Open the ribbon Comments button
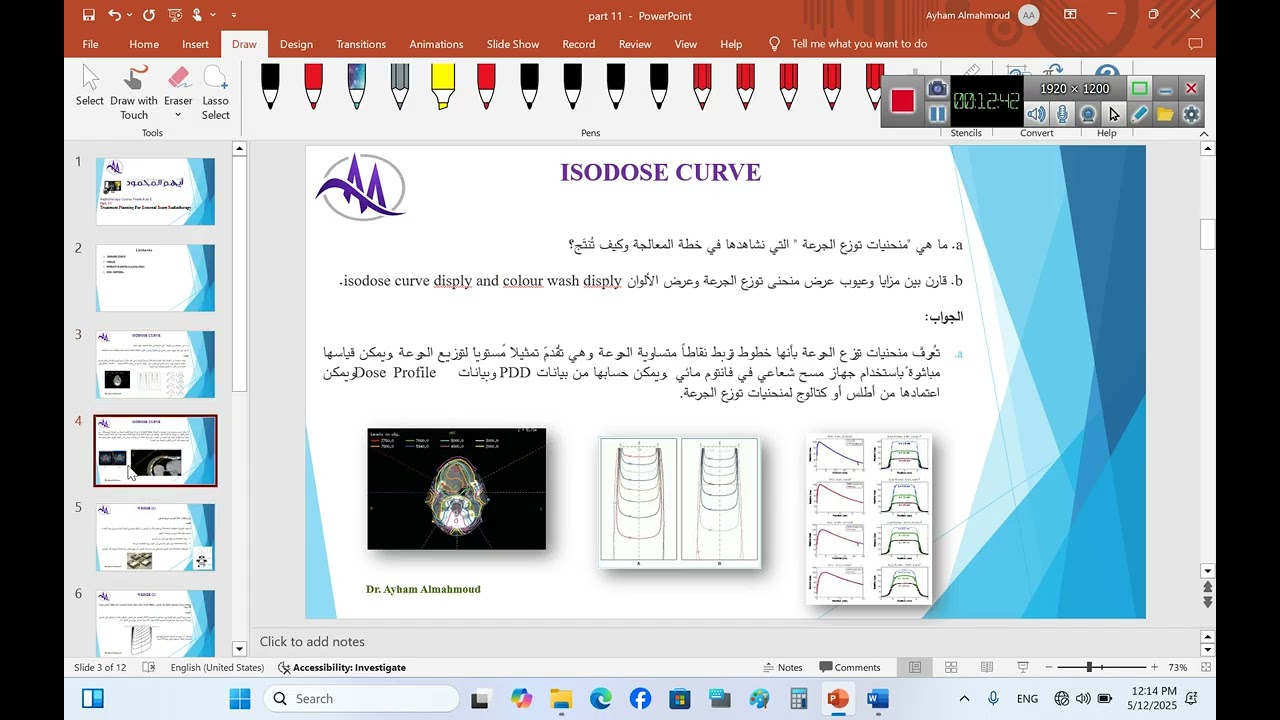Image resolution: width=1280 pixels, height=720 pixels. tap(1195, 44)
